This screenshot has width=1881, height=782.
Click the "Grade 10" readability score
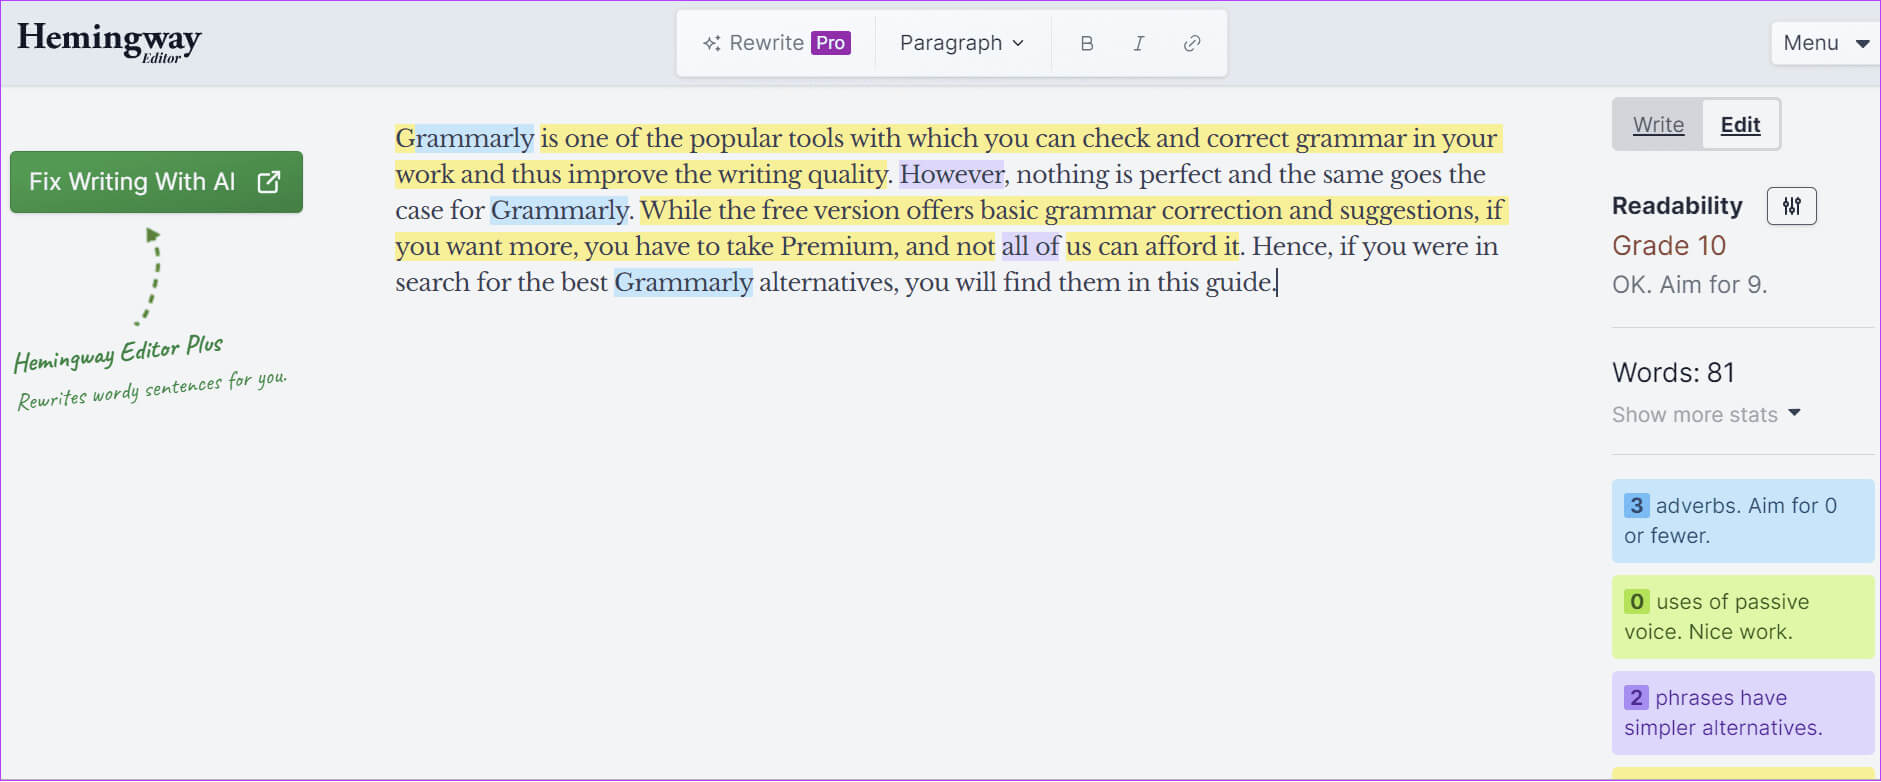click(x=1669, y=246)
